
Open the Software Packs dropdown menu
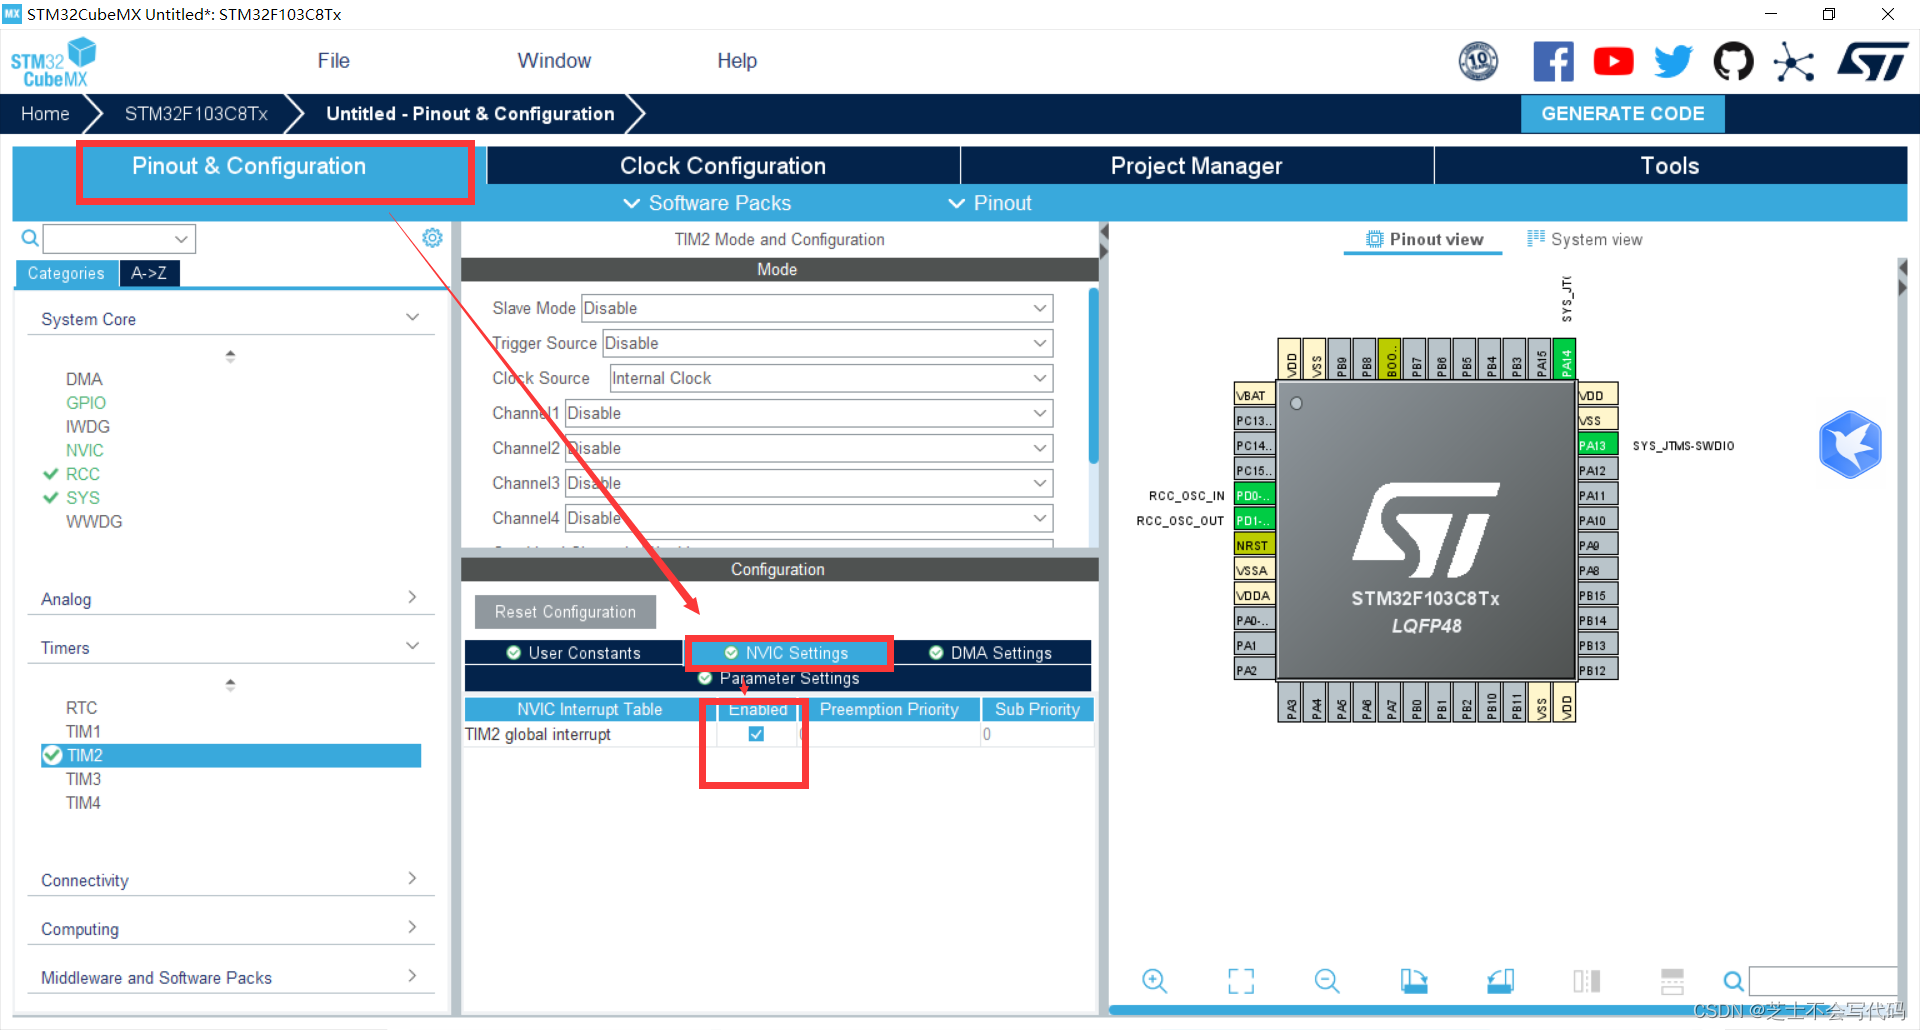[x=707, y=203]
